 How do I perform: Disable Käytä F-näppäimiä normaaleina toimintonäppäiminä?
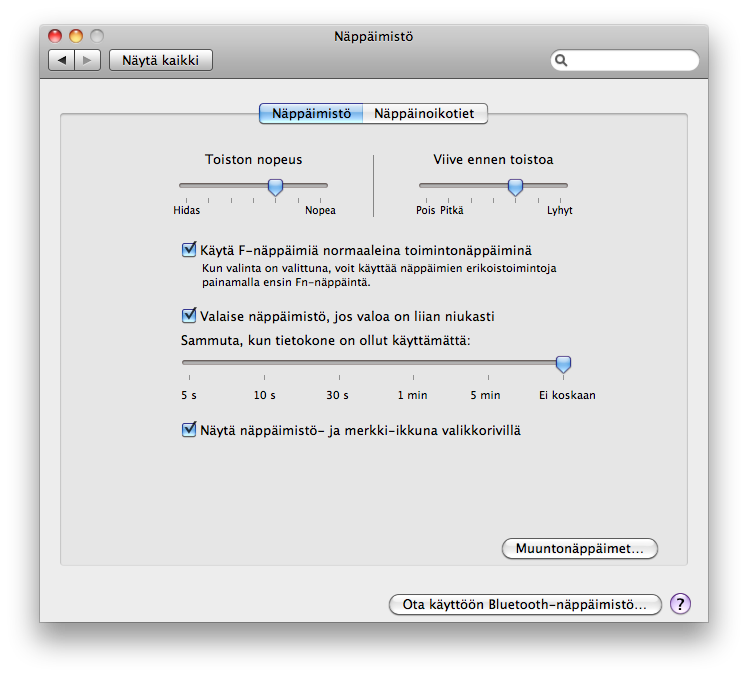[189, 250]
